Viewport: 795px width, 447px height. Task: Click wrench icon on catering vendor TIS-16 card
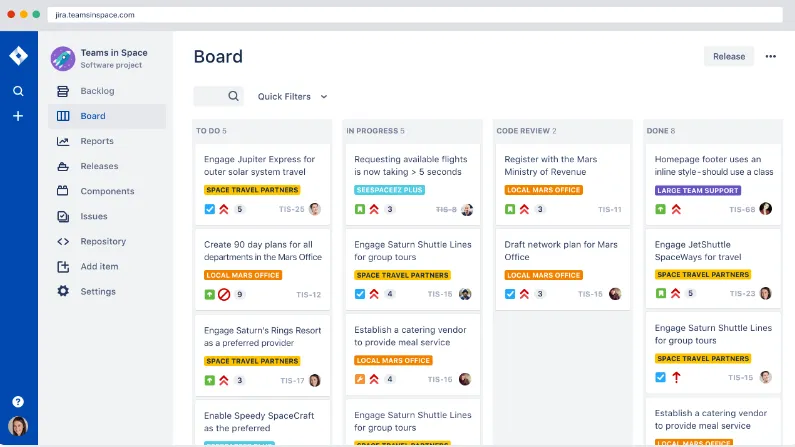(359, 379)
